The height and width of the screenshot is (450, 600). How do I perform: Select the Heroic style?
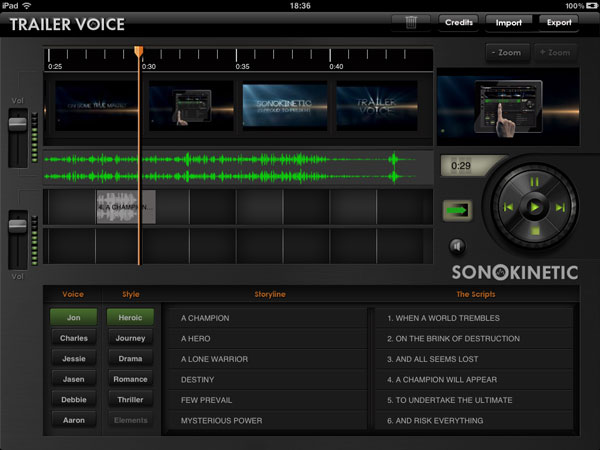tap(130, 317)
